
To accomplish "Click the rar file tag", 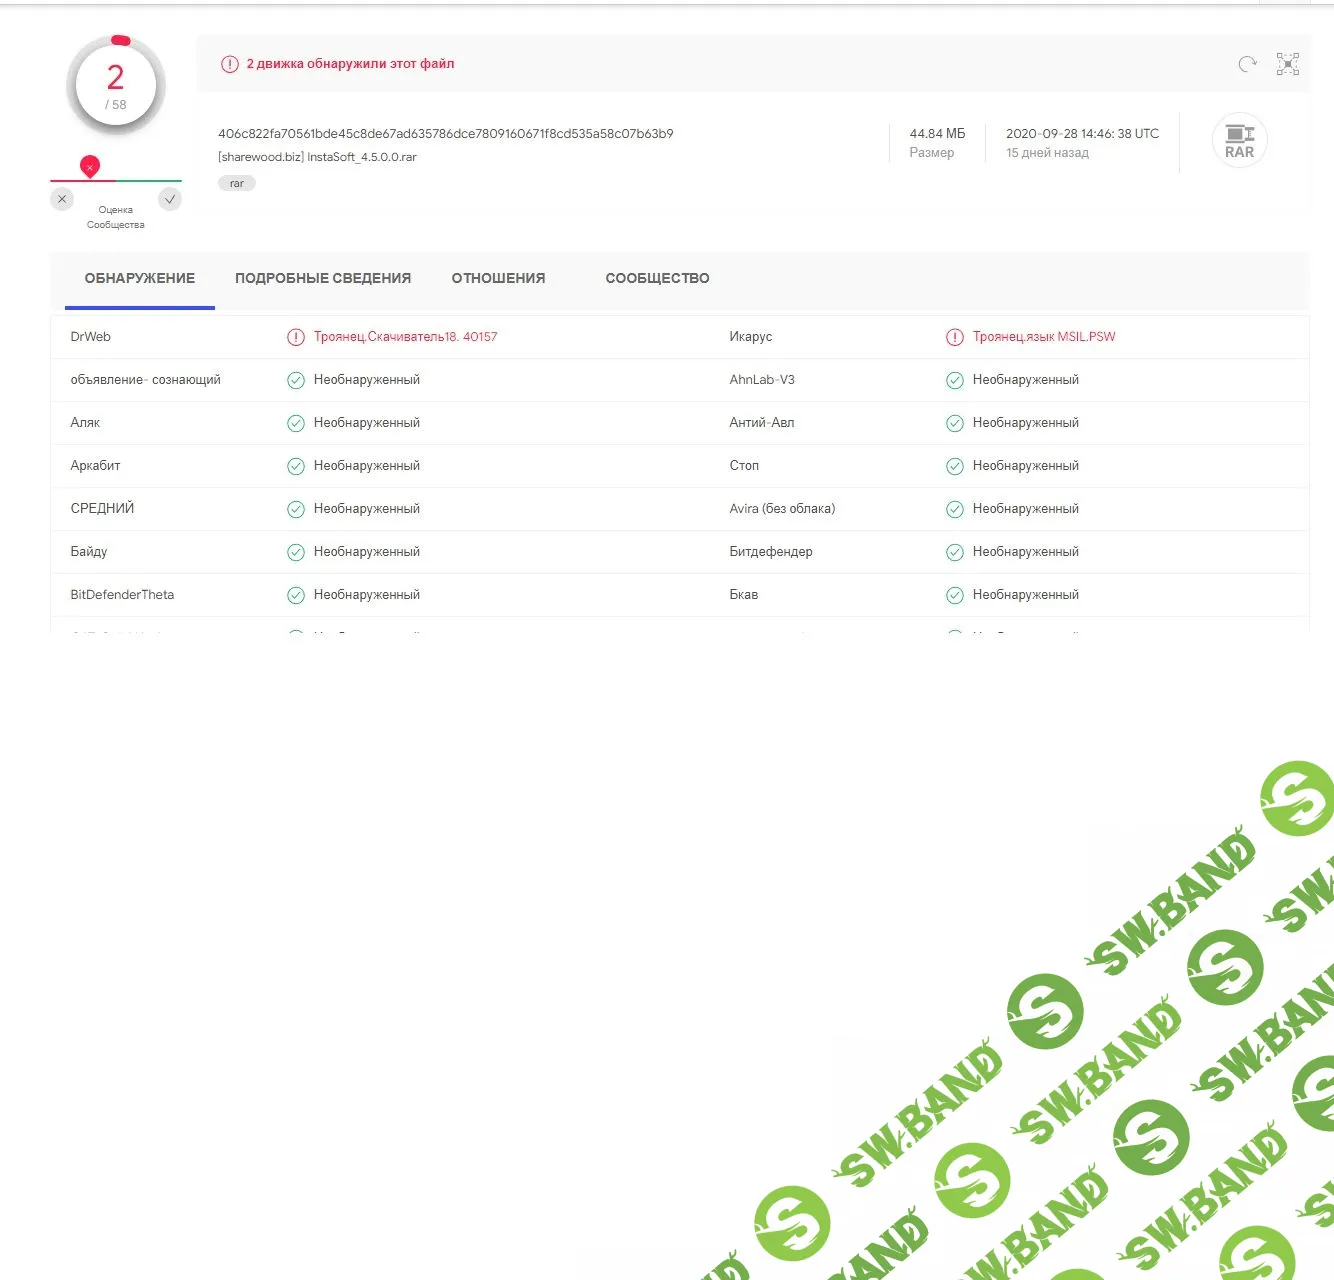I will pyautogui.click(x=237, y=184).
